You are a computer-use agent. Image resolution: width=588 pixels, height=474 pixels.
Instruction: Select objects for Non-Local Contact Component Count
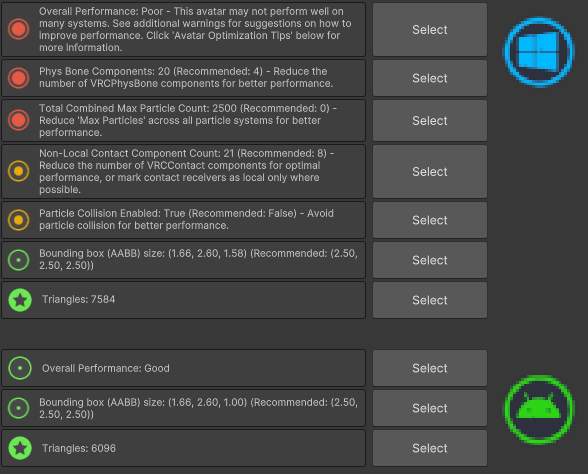pos(430,171)
